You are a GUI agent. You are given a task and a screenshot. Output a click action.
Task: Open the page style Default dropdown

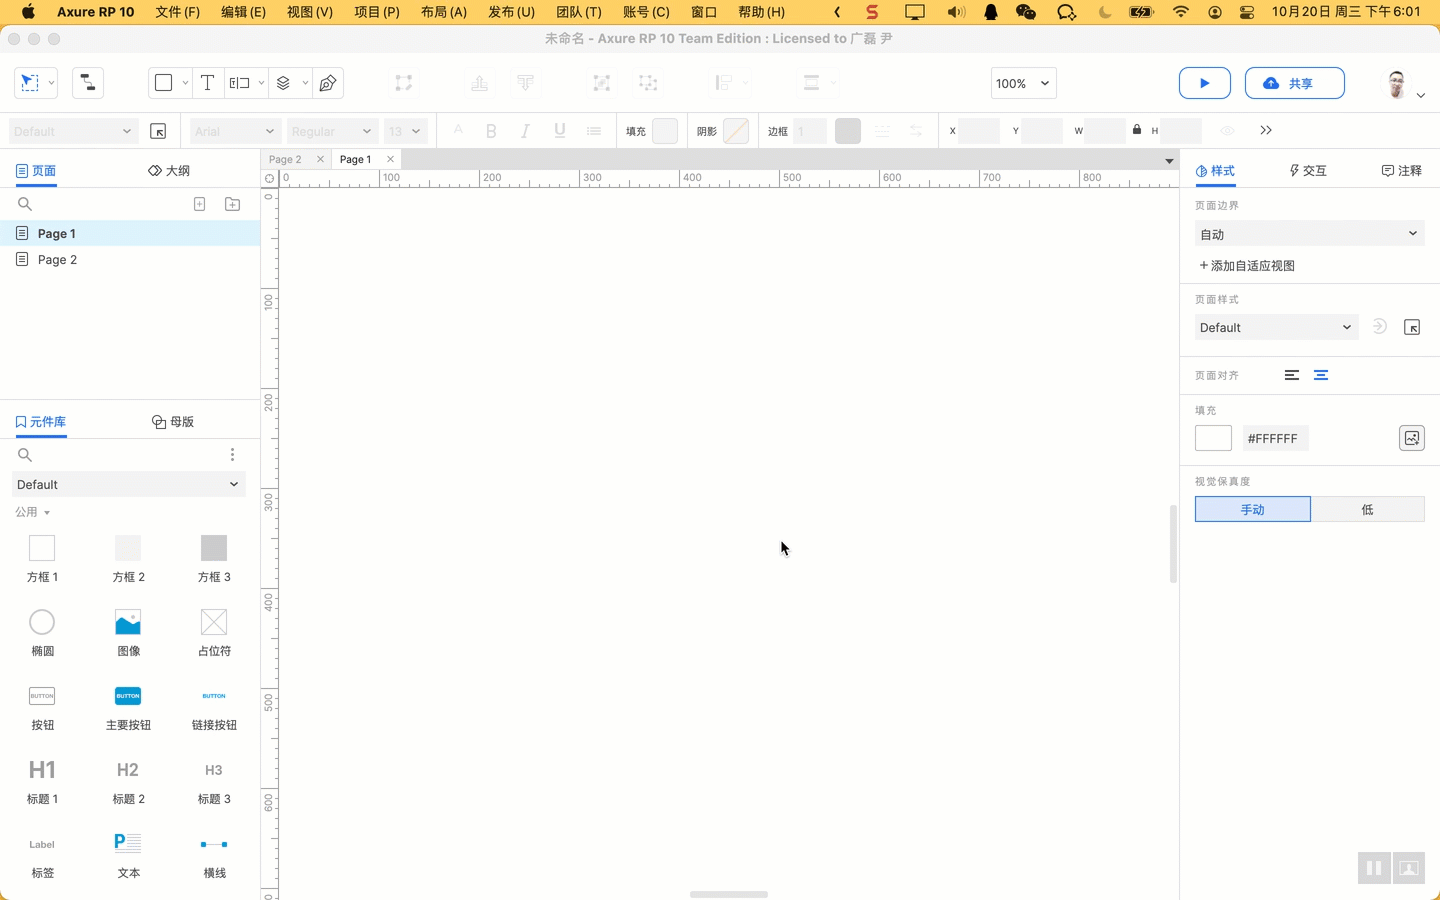pos(1277,327)
